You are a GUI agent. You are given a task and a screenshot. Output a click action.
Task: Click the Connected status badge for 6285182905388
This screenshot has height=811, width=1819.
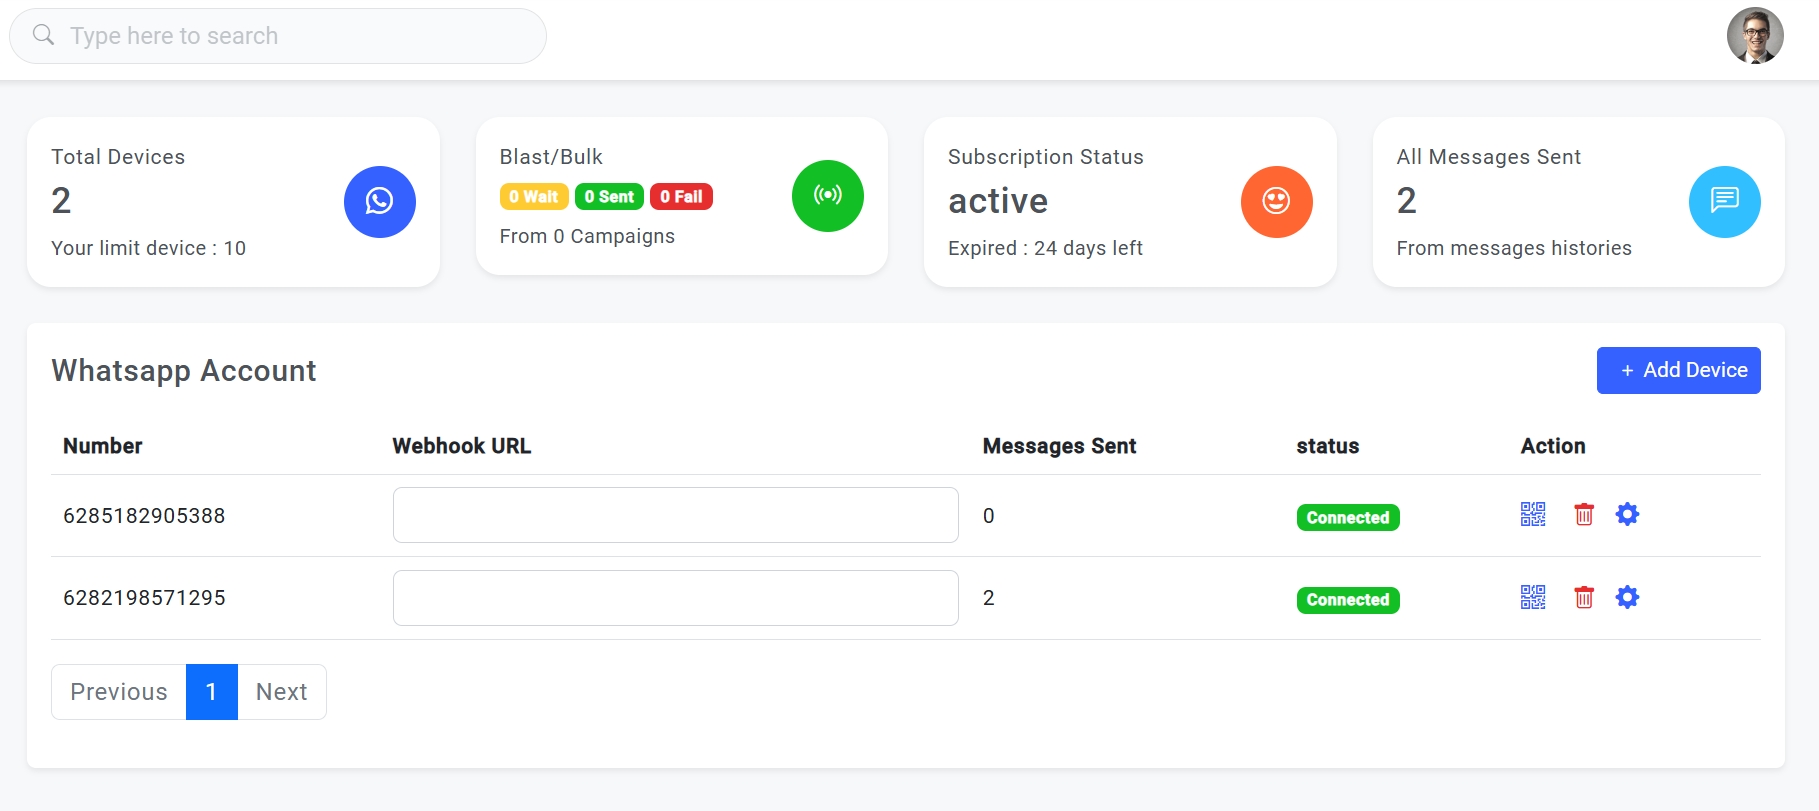tap(1347, 517)
